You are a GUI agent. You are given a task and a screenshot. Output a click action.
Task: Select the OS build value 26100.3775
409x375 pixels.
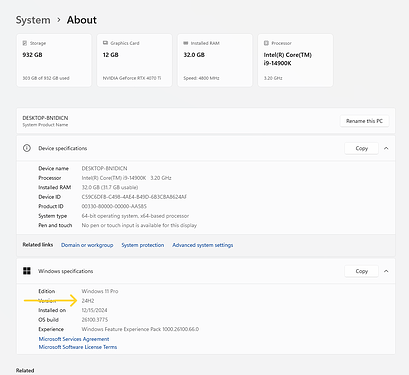[x=95, y=320]
